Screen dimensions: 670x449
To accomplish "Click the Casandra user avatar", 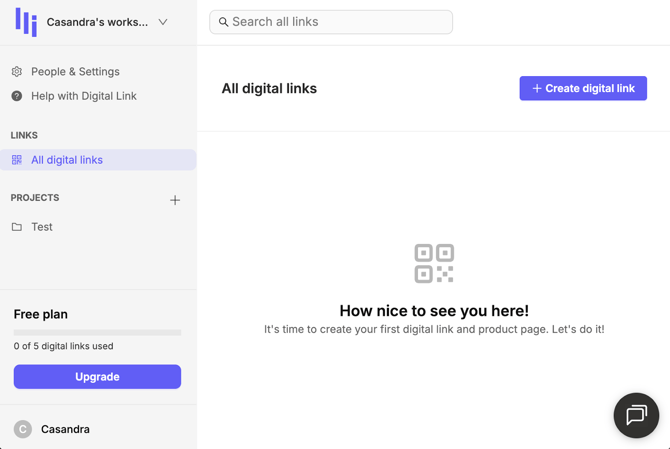I will click(23, 429).
